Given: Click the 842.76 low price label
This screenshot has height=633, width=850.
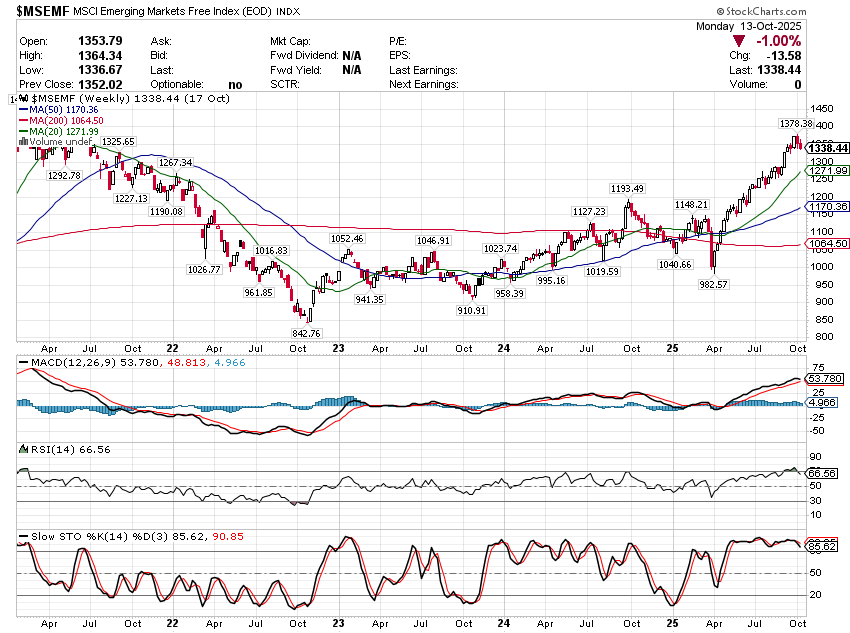Looking at the screenshot, I should coord(304,333).
